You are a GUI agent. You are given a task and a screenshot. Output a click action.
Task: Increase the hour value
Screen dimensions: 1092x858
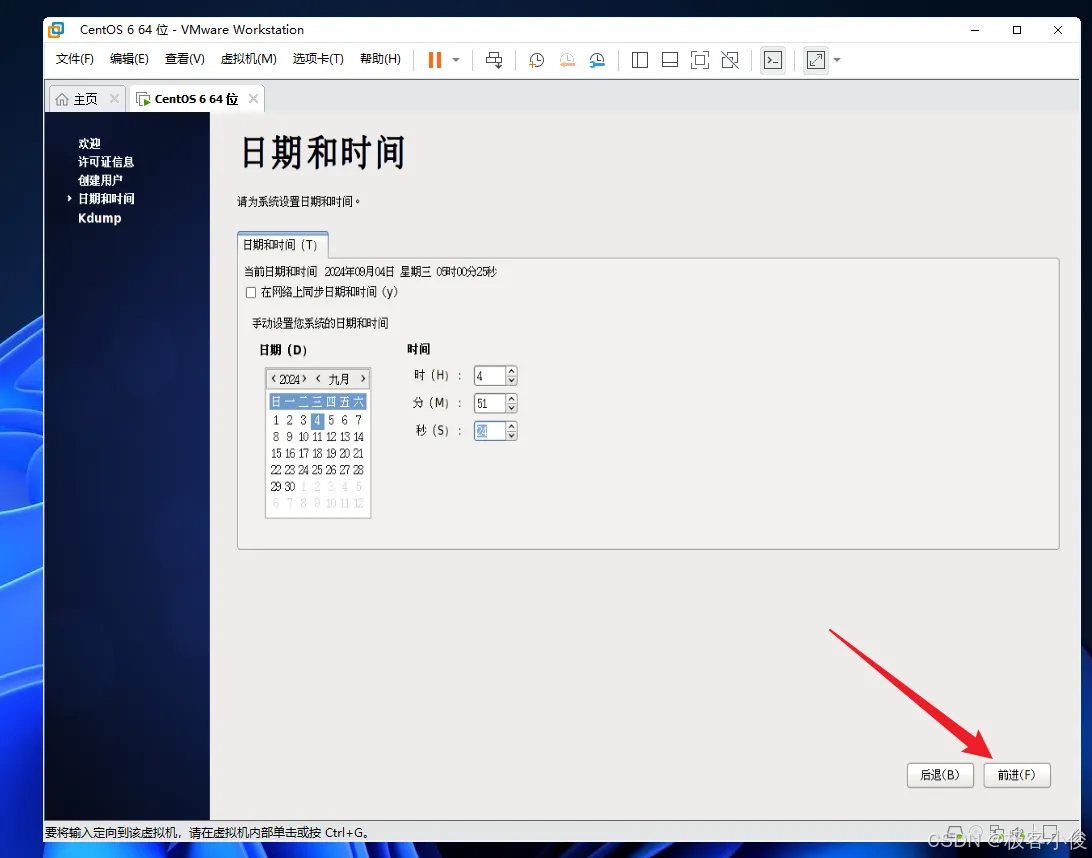(x=512, y=371)
